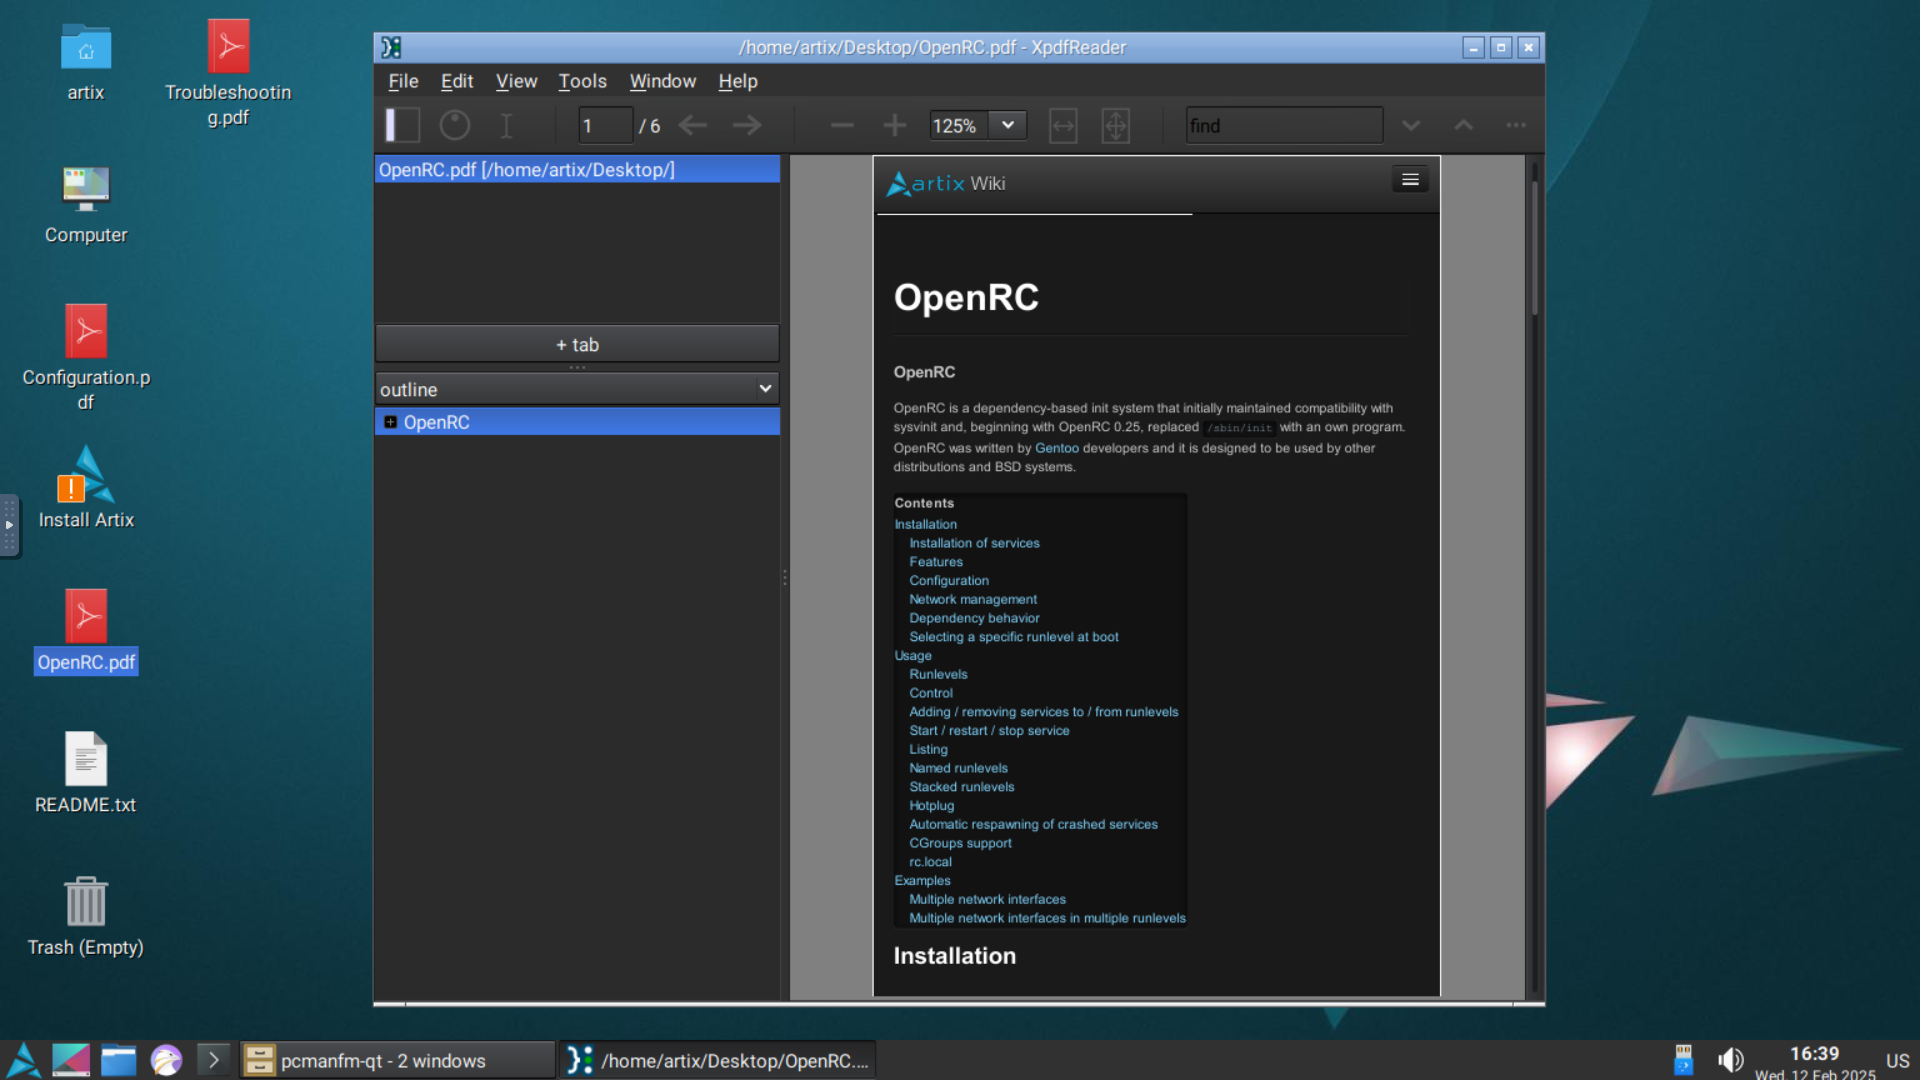This screenshot has width=1920, height=1080.
Task: Open the View menu
Action: (516, 81)
